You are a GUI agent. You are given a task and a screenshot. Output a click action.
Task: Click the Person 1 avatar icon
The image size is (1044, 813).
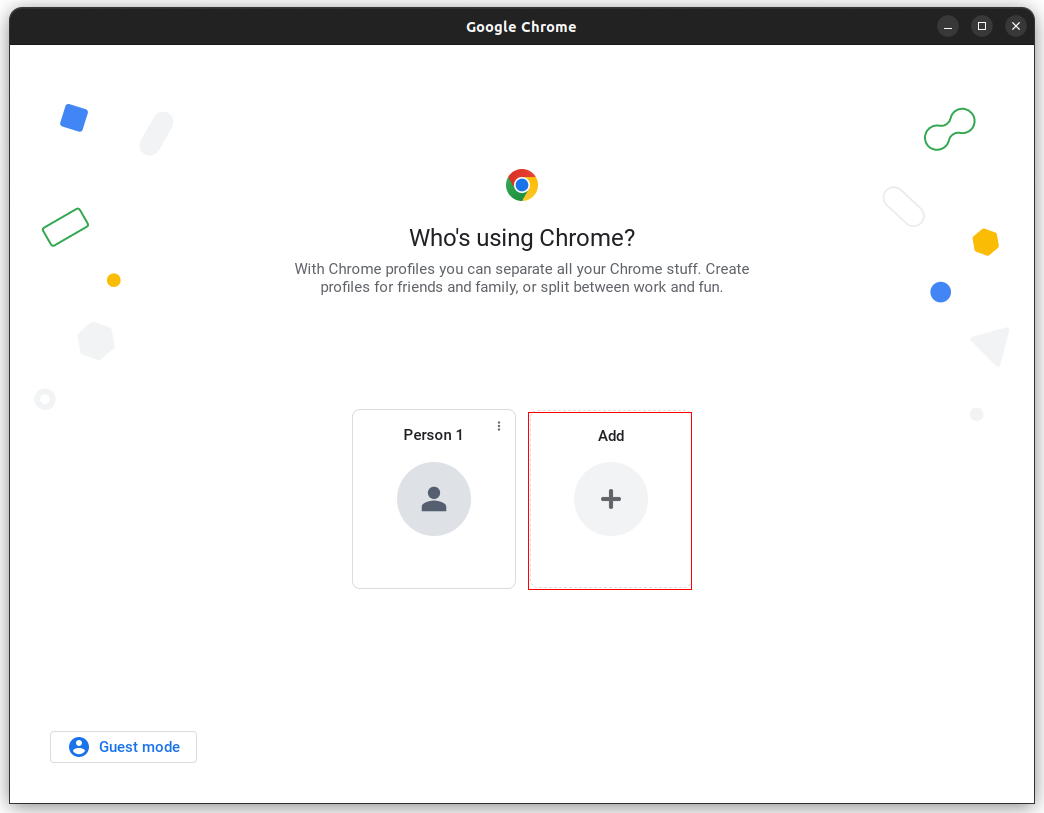coord(433,499)
